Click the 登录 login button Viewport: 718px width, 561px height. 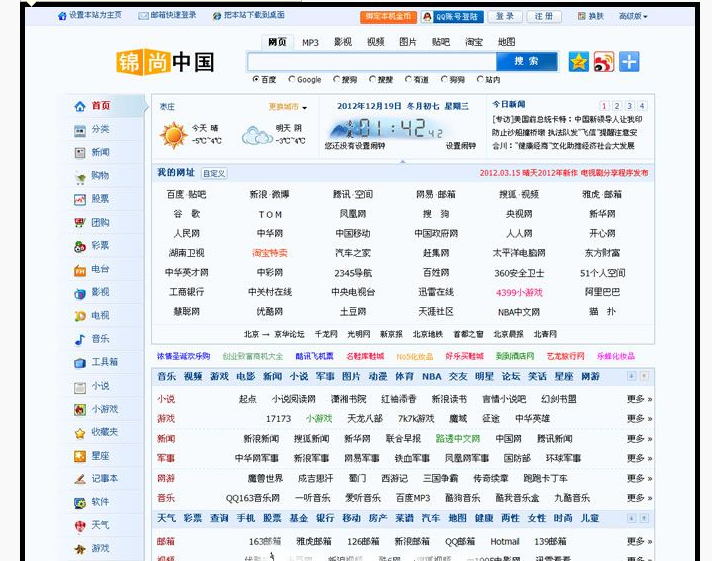pos(505,16)
